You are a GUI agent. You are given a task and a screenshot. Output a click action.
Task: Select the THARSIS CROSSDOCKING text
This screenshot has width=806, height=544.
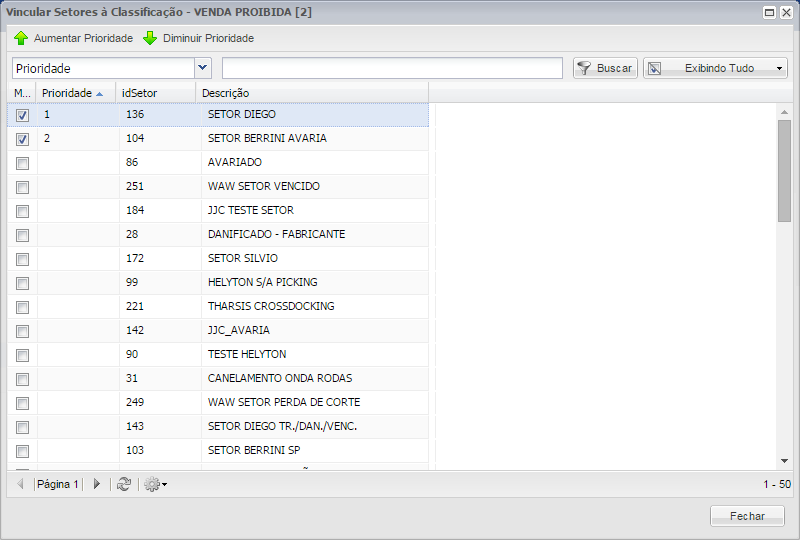tap(271, 306)
